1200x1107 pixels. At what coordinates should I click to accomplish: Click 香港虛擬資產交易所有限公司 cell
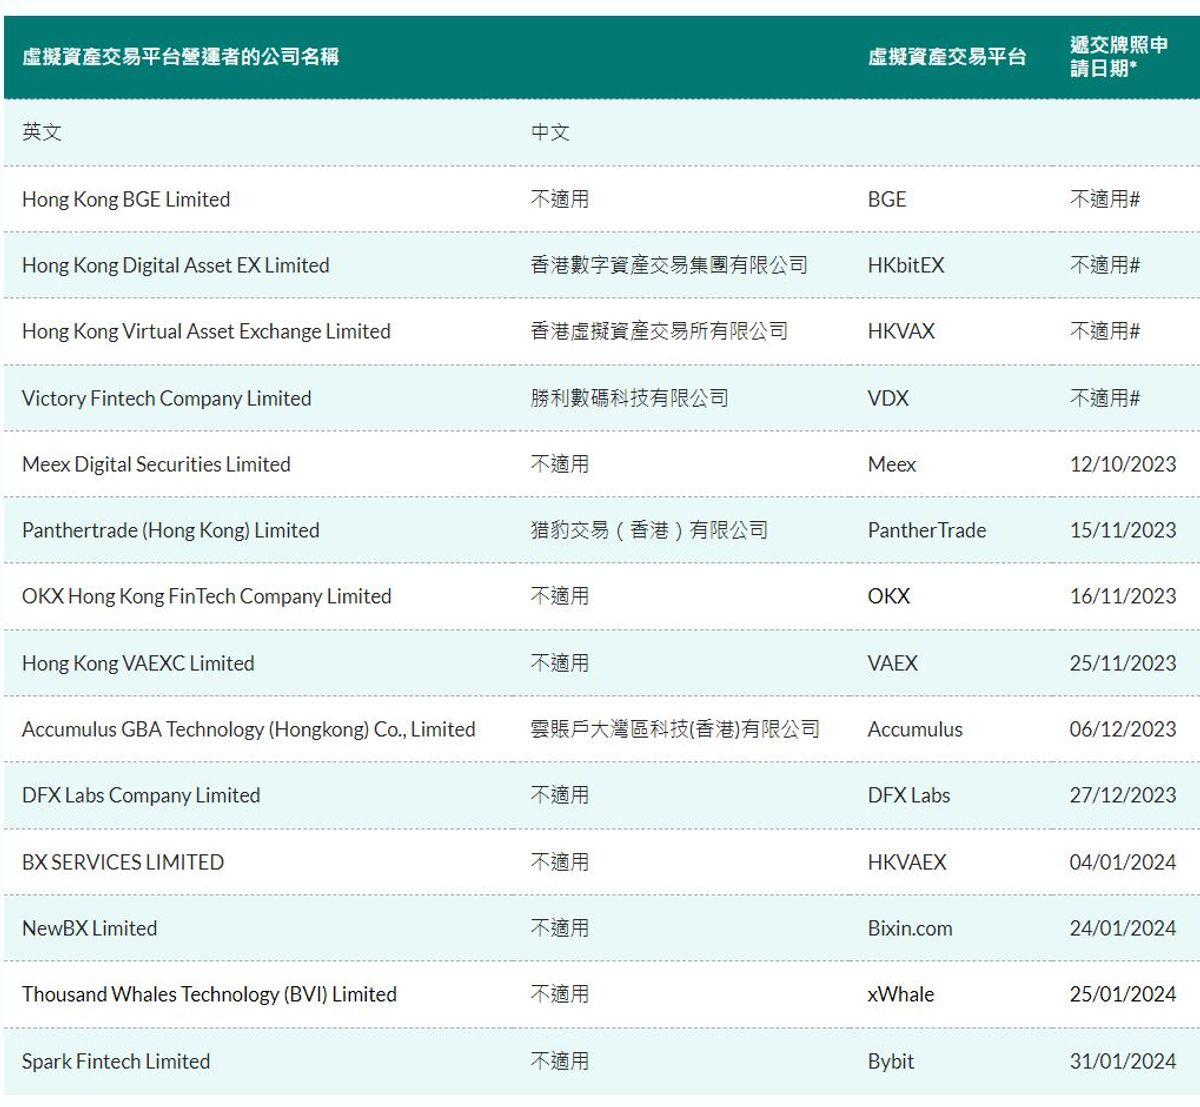click(659, 331)
